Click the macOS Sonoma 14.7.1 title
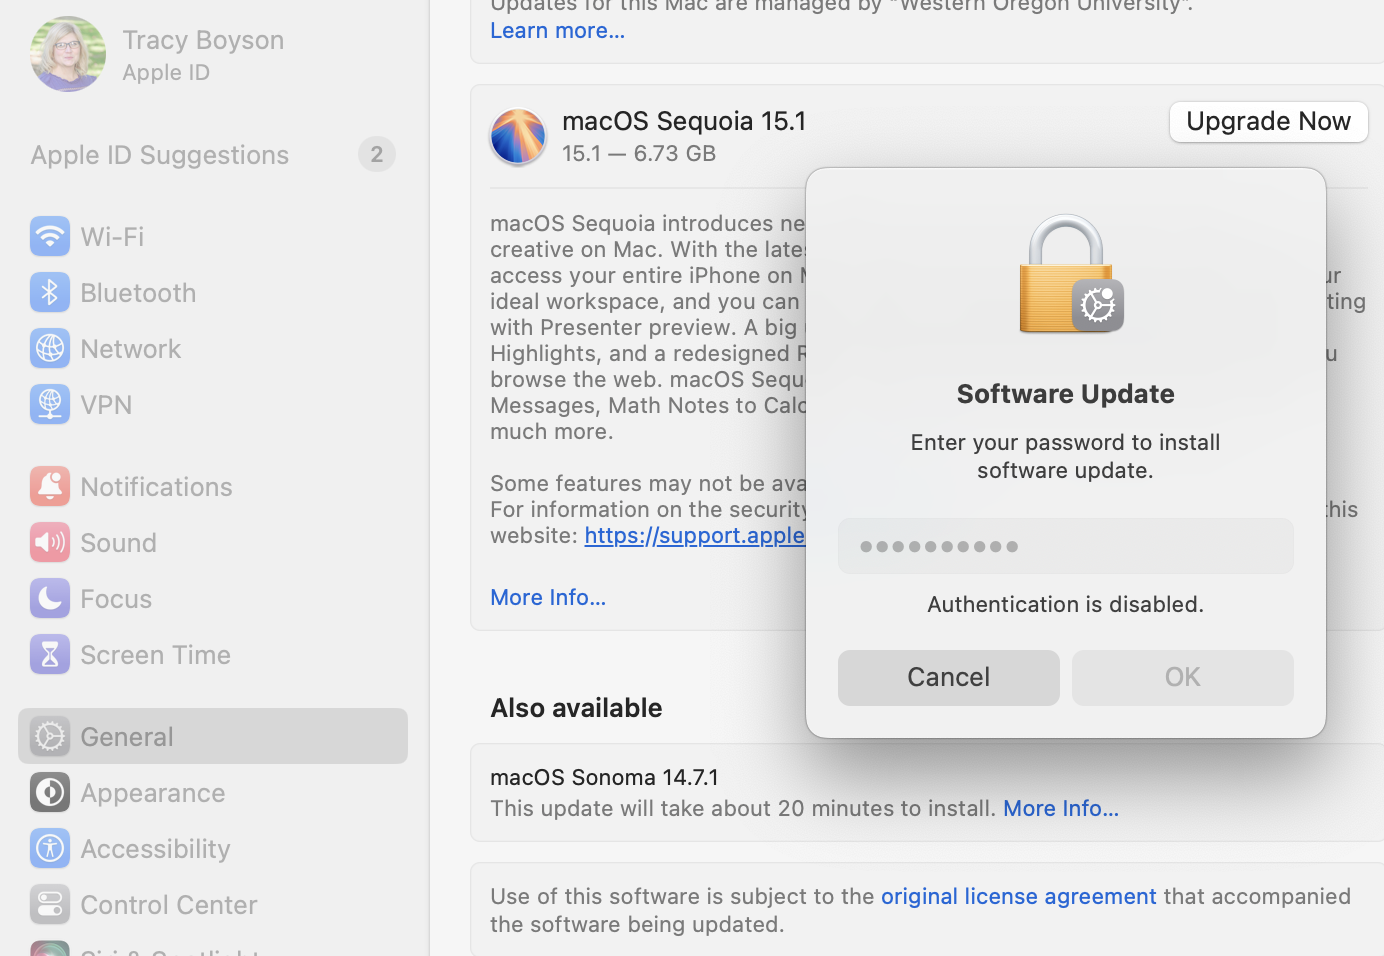Image resolution: width=1384 pixels, height=956 pixels. point(604,777)
